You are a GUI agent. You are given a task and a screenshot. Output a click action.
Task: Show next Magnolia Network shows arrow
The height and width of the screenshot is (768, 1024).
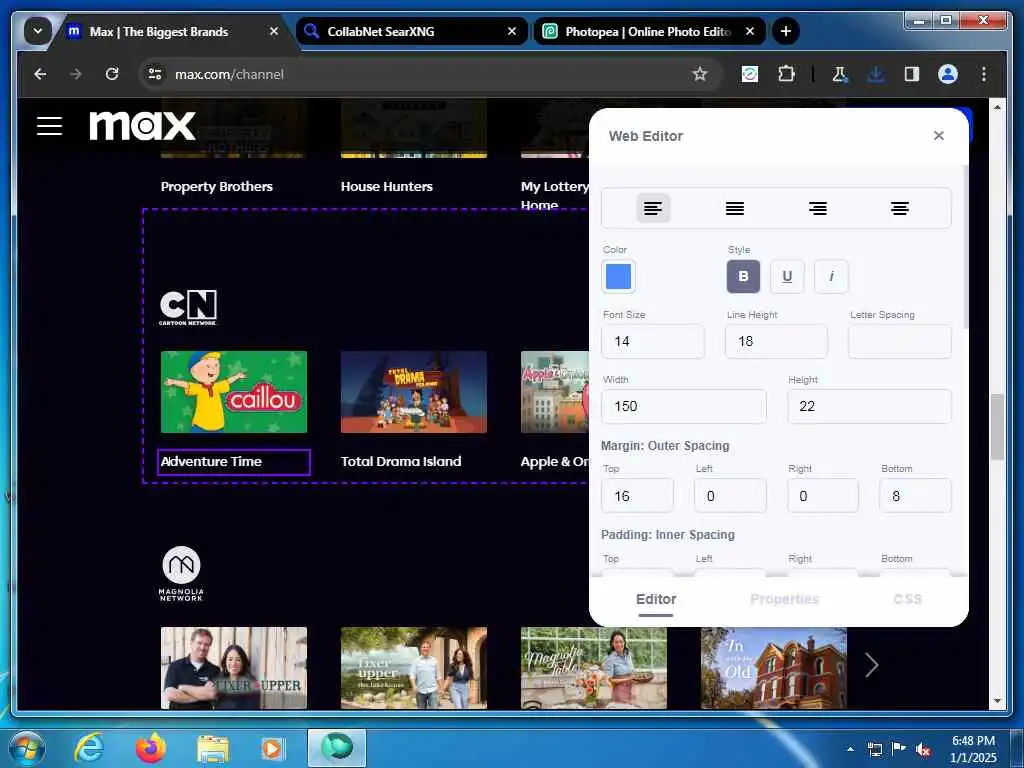tap(871, 665)
